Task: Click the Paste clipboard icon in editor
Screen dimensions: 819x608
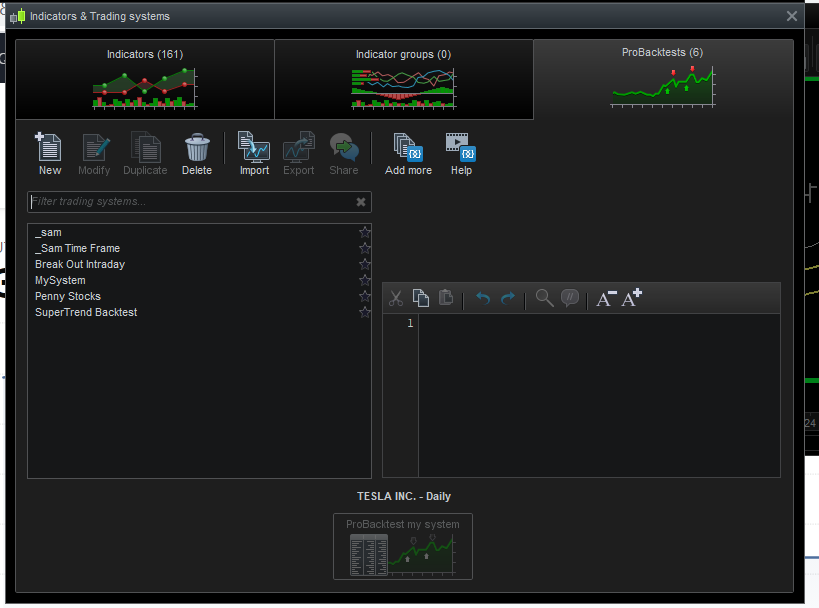Action: coord(446,298)
